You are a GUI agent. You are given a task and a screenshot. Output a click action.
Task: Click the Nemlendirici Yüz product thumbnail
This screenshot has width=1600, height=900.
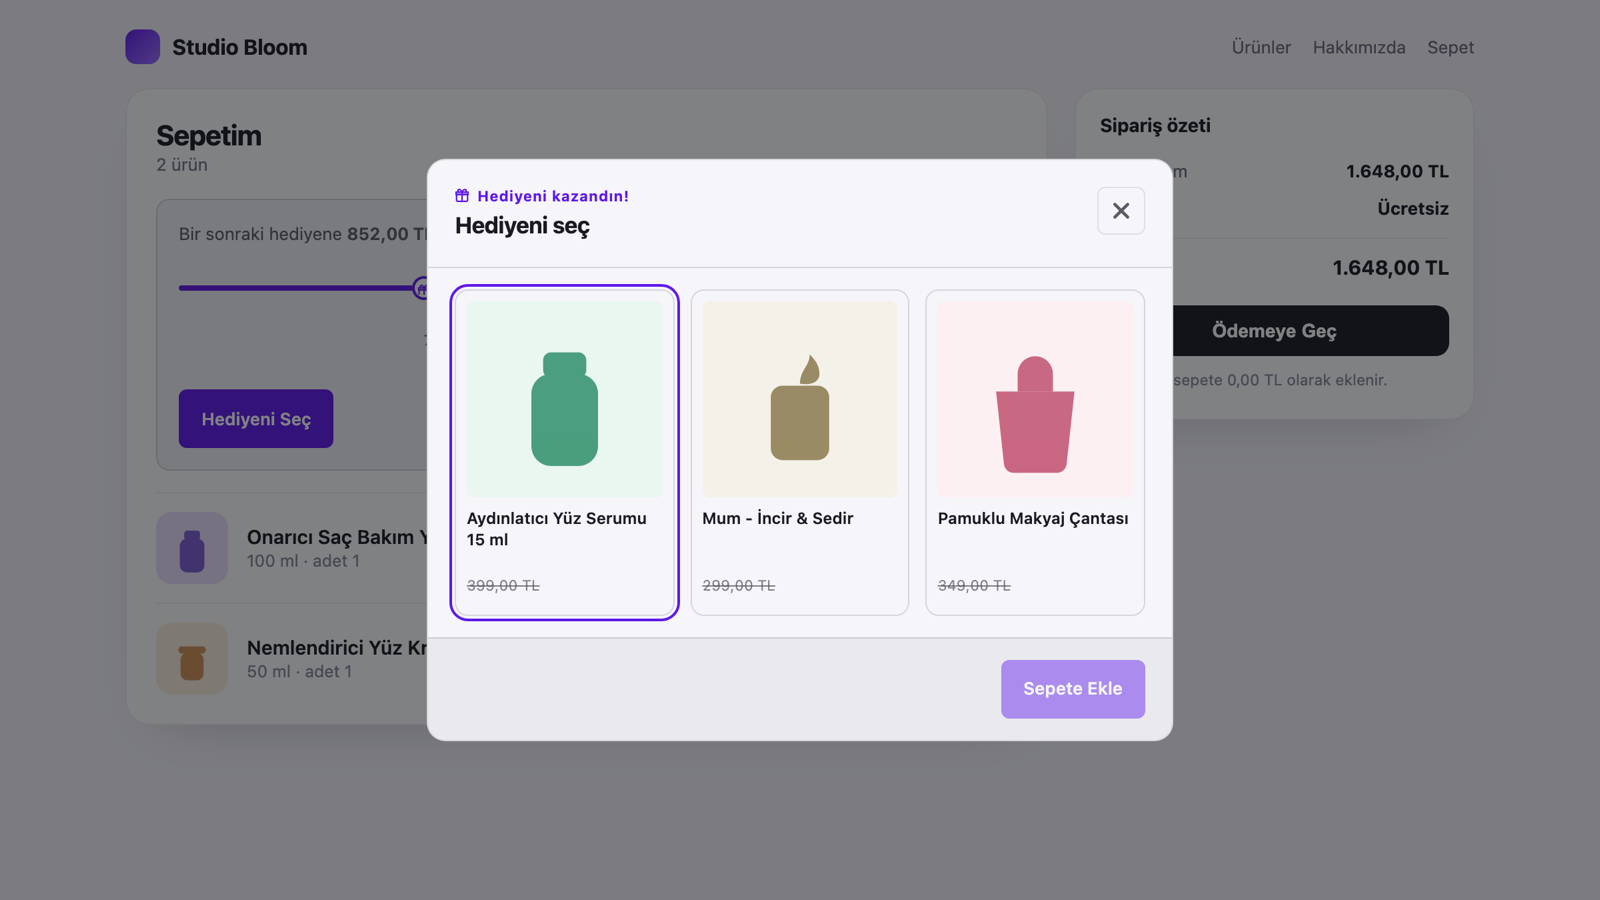[x=192, y=659]
